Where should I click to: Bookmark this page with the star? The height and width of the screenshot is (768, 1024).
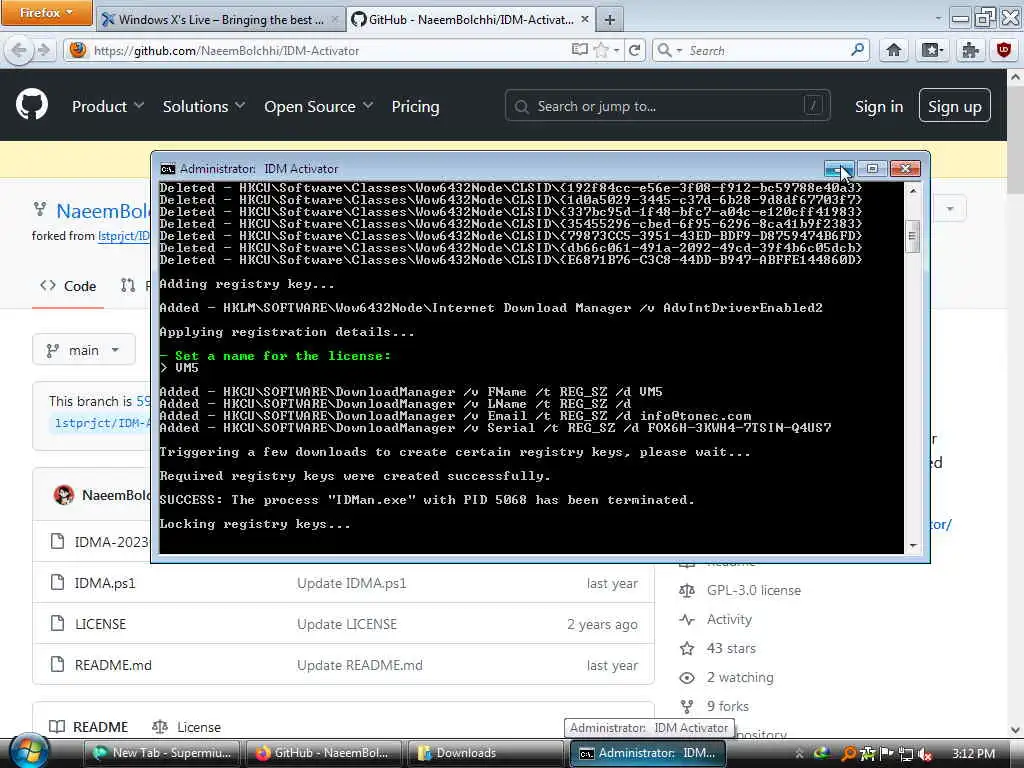pos(601,50)
